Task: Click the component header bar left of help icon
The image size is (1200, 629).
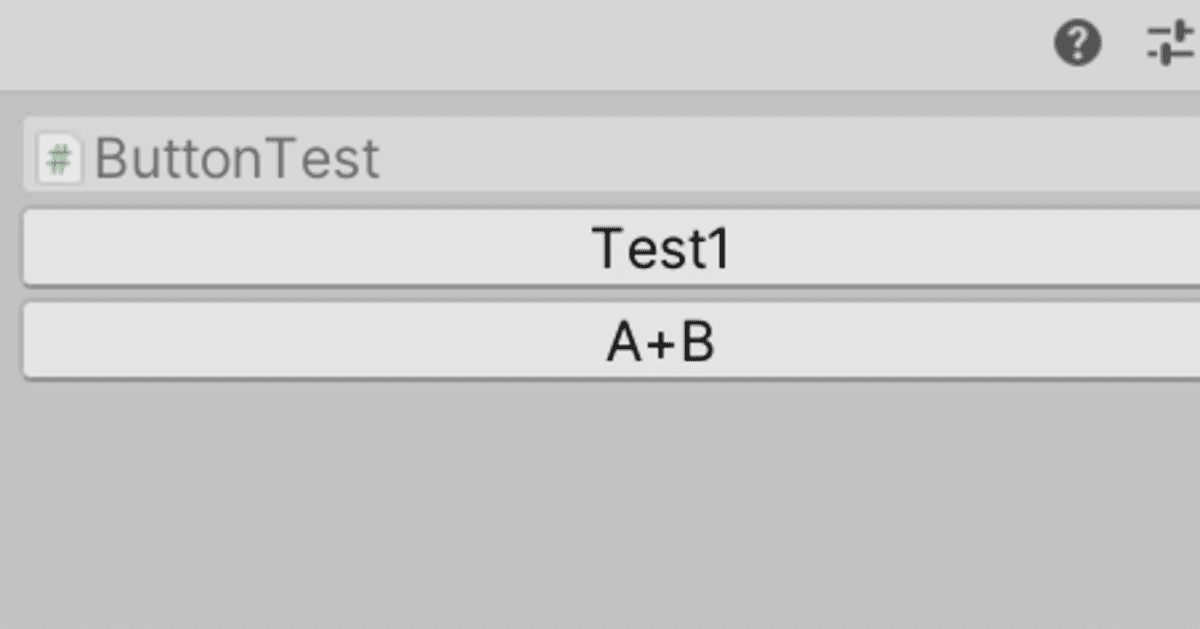Action: 520,44
